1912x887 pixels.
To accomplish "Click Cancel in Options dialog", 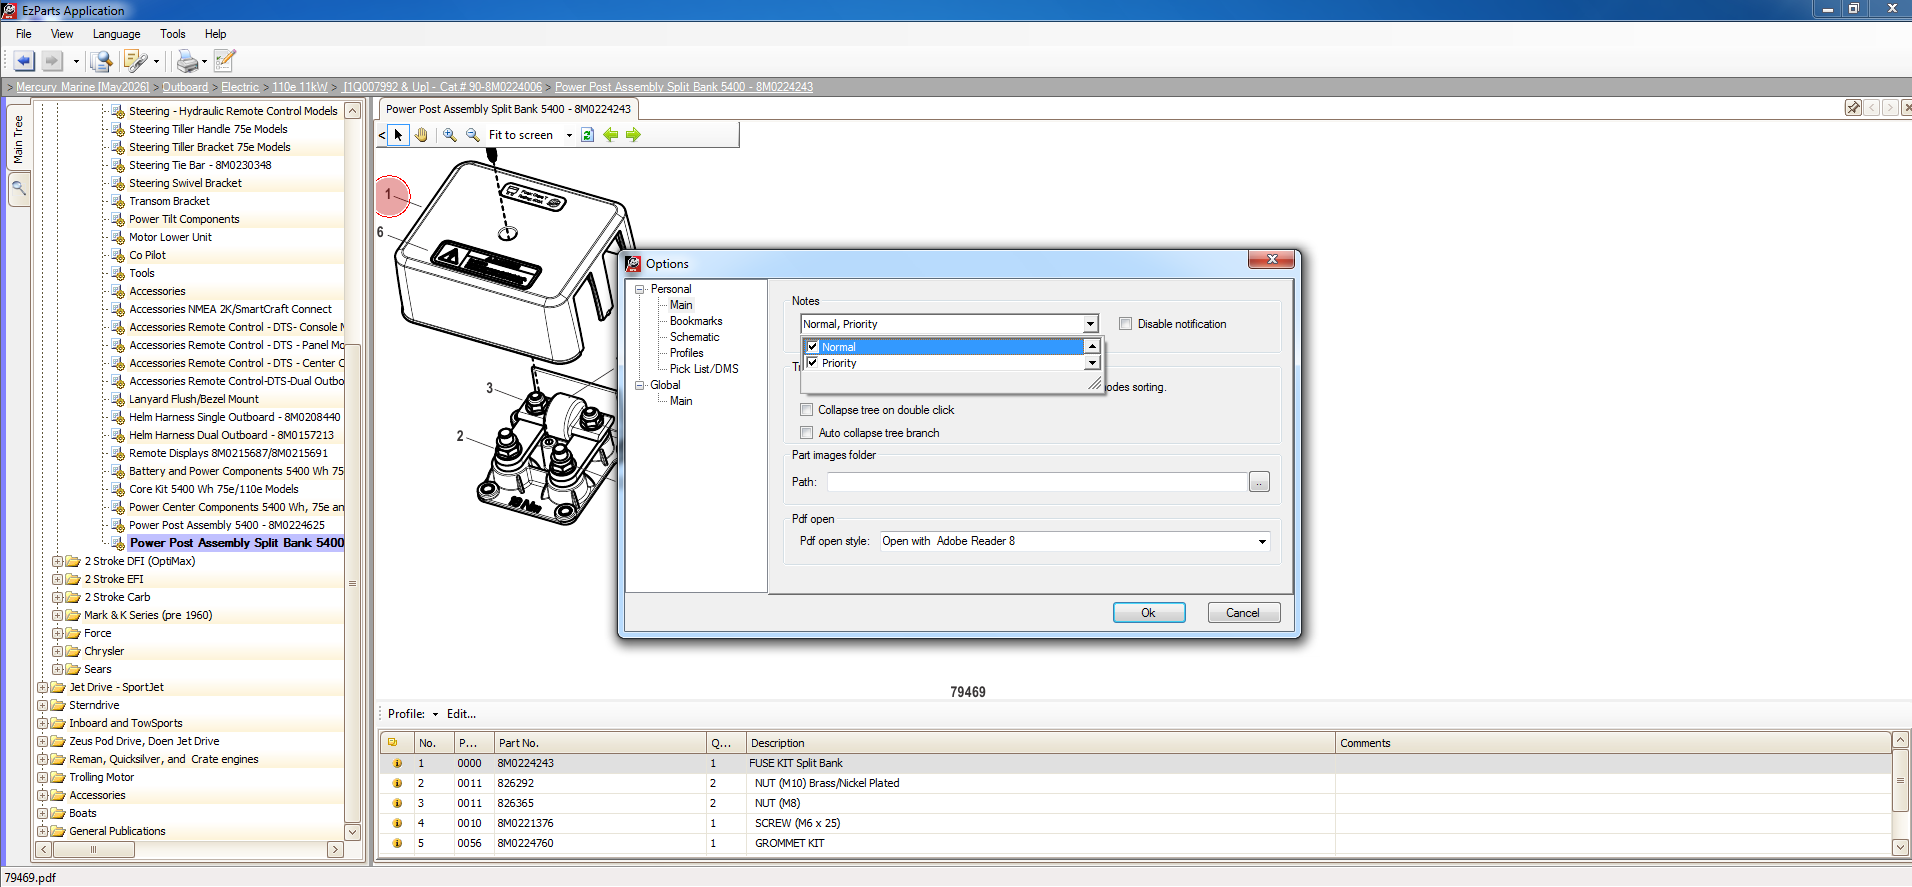I will click(x=1243, y=613).
